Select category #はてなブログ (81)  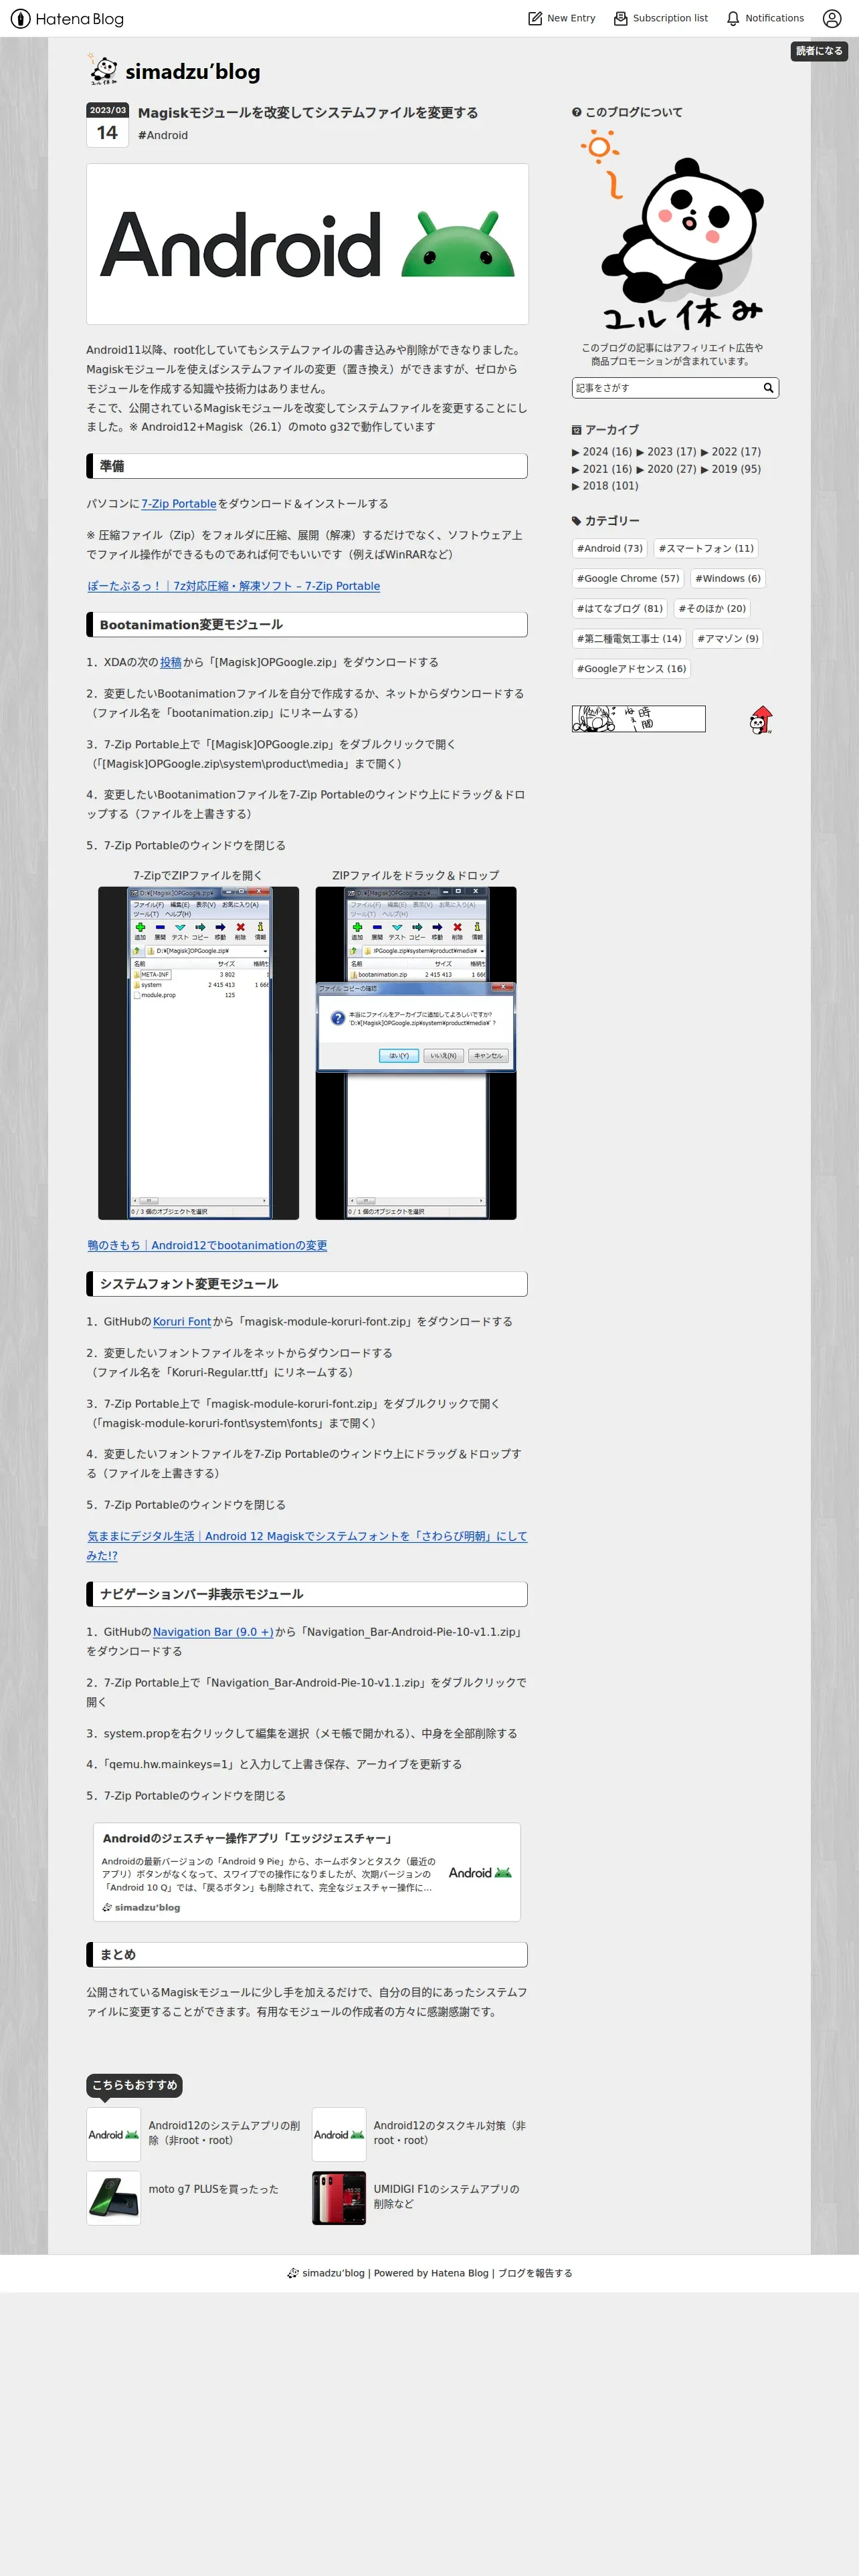click(x=620, y=608)
